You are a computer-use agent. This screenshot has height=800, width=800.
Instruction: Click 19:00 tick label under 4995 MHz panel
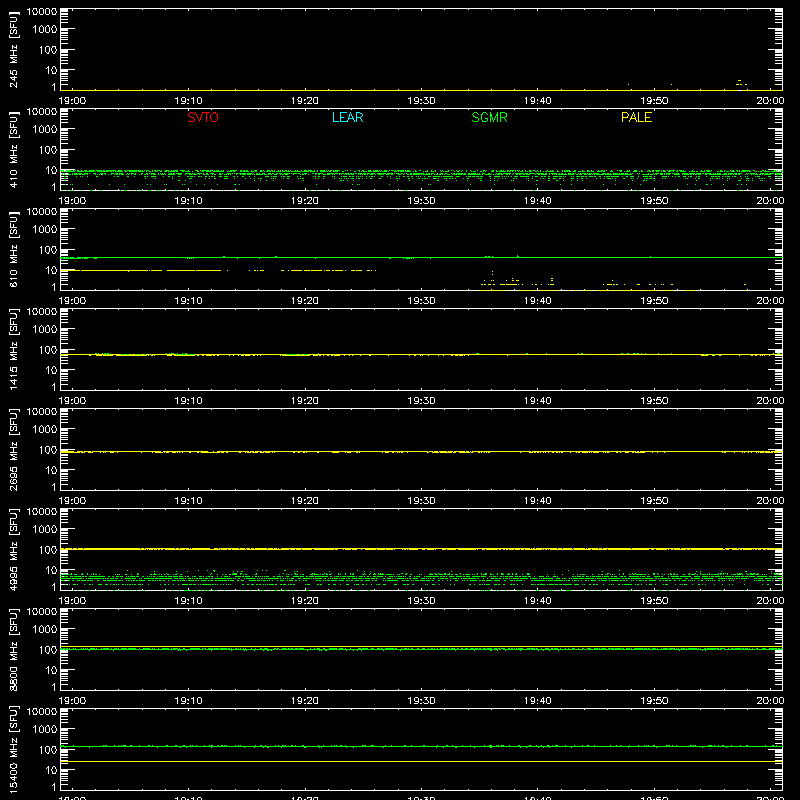click(72, 601)
